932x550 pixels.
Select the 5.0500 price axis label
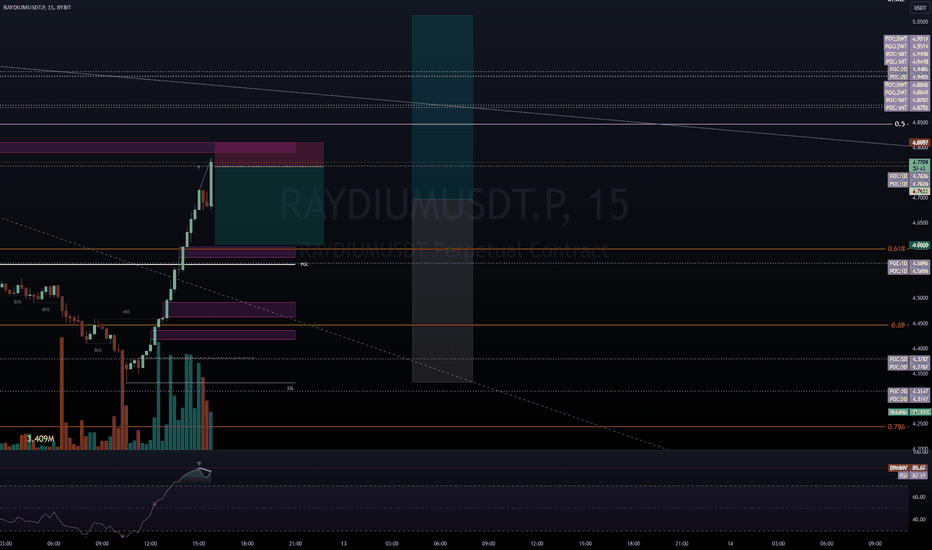click(920, 21)
